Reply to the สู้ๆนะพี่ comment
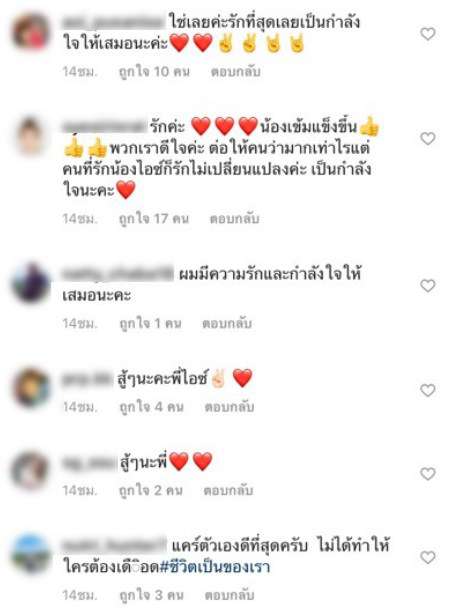 click(x=228, y=490)
